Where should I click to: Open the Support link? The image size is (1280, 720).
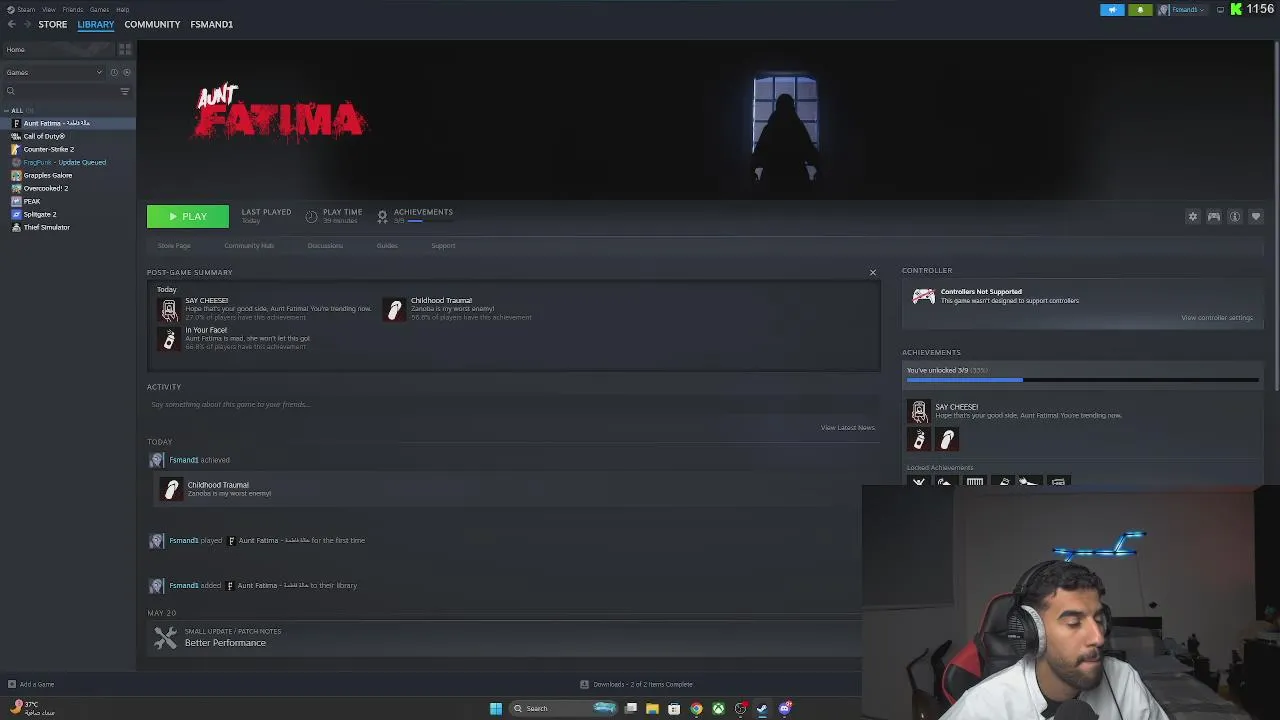coord(443,246)
